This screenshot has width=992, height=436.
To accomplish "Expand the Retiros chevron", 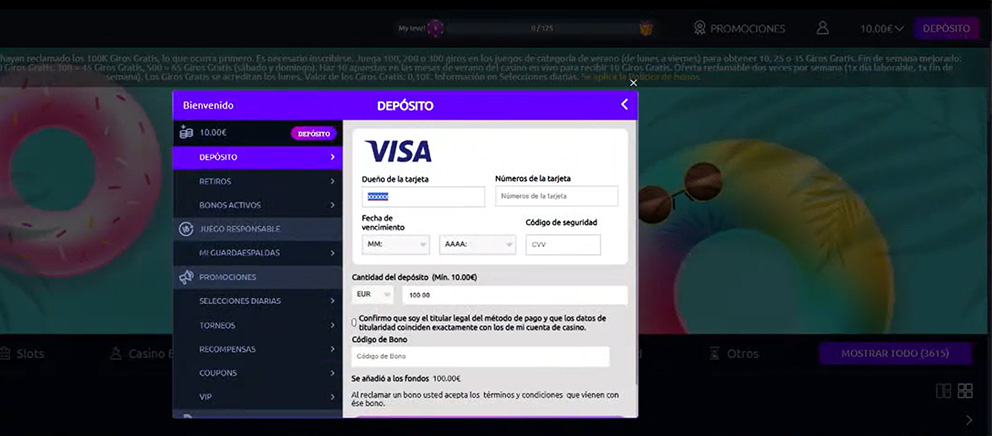I will pos(332,181).
